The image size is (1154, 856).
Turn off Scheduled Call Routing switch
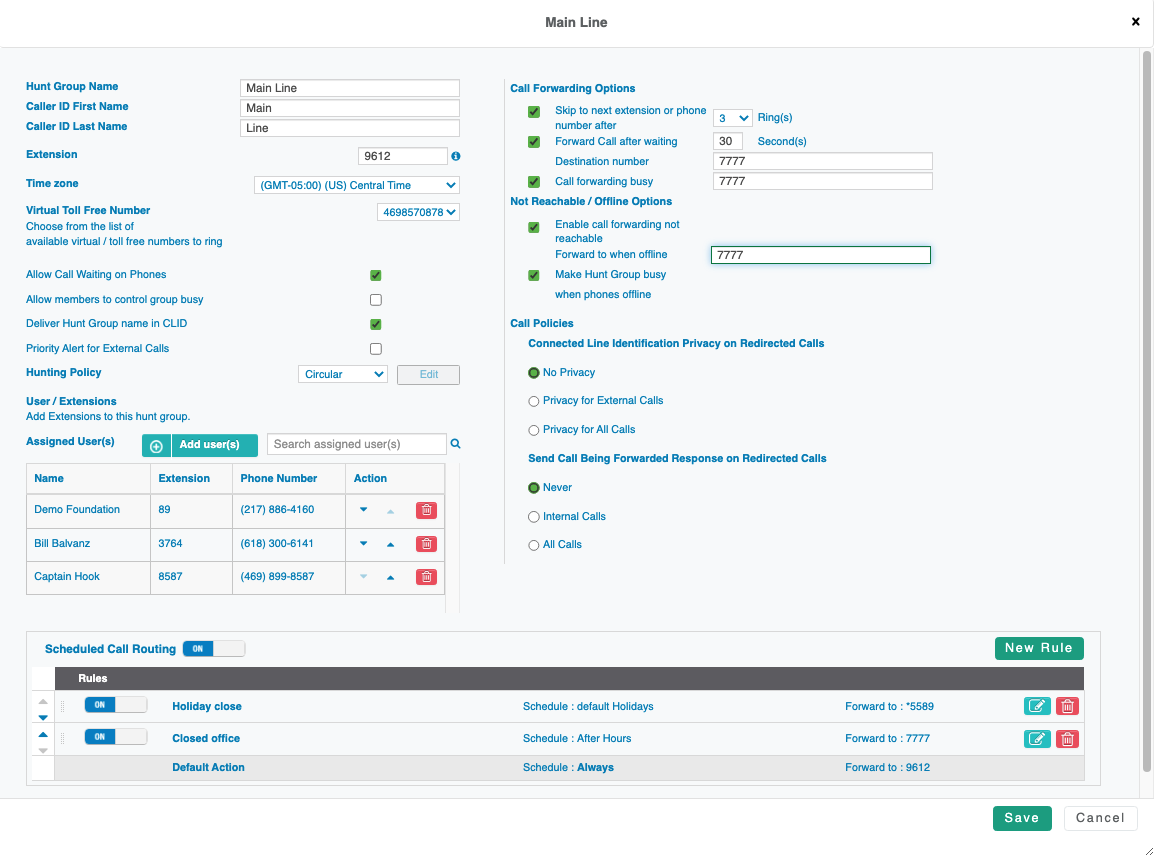[213, 649]
